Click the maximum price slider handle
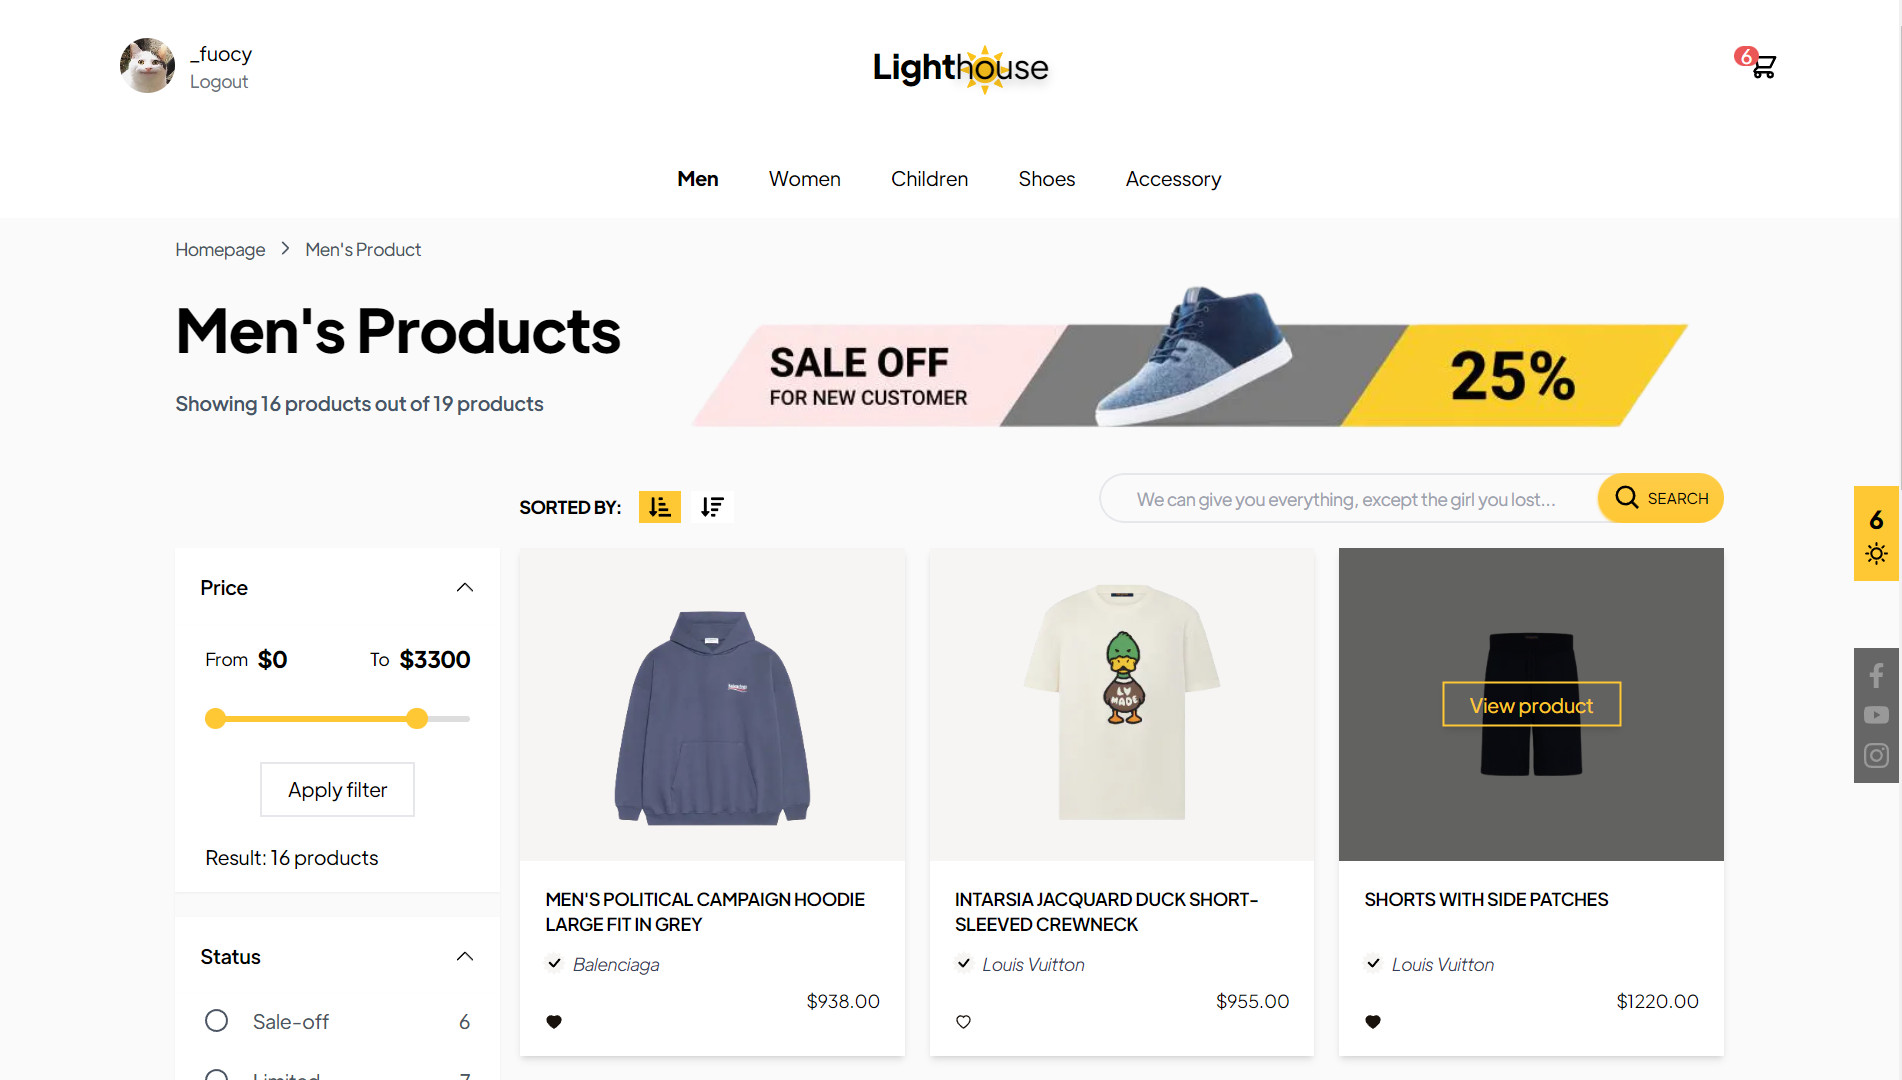 point(417,718)
